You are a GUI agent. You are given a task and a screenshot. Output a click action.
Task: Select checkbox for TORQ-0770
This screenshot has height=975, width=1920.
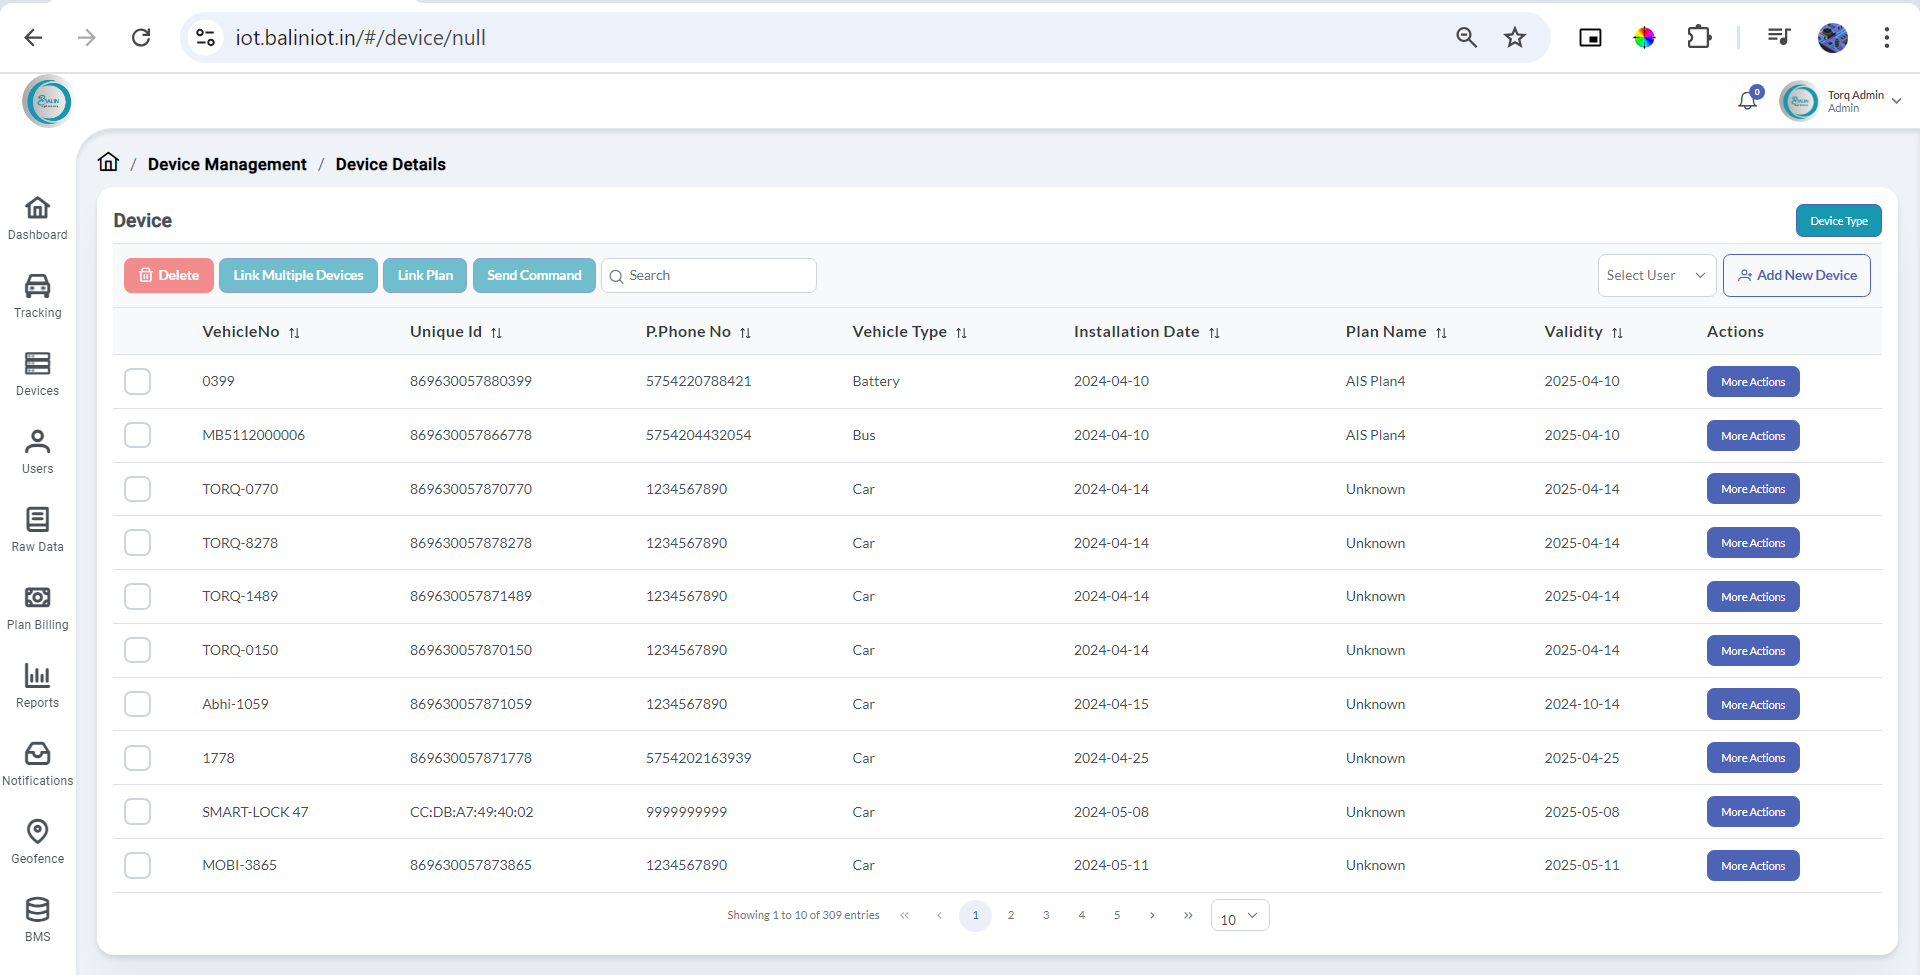pyautogui.click(x=137, y=489)
